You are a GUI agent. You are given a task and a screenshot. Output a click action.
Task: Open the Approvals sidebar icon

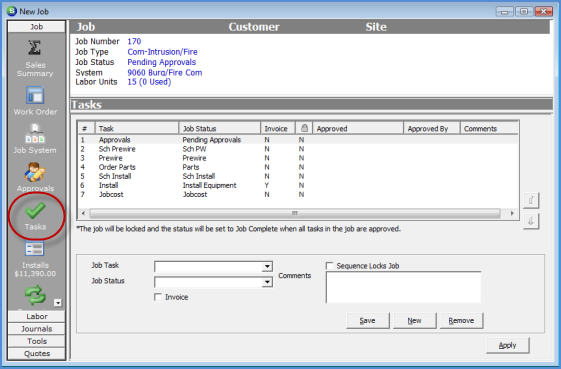point(35,177)
